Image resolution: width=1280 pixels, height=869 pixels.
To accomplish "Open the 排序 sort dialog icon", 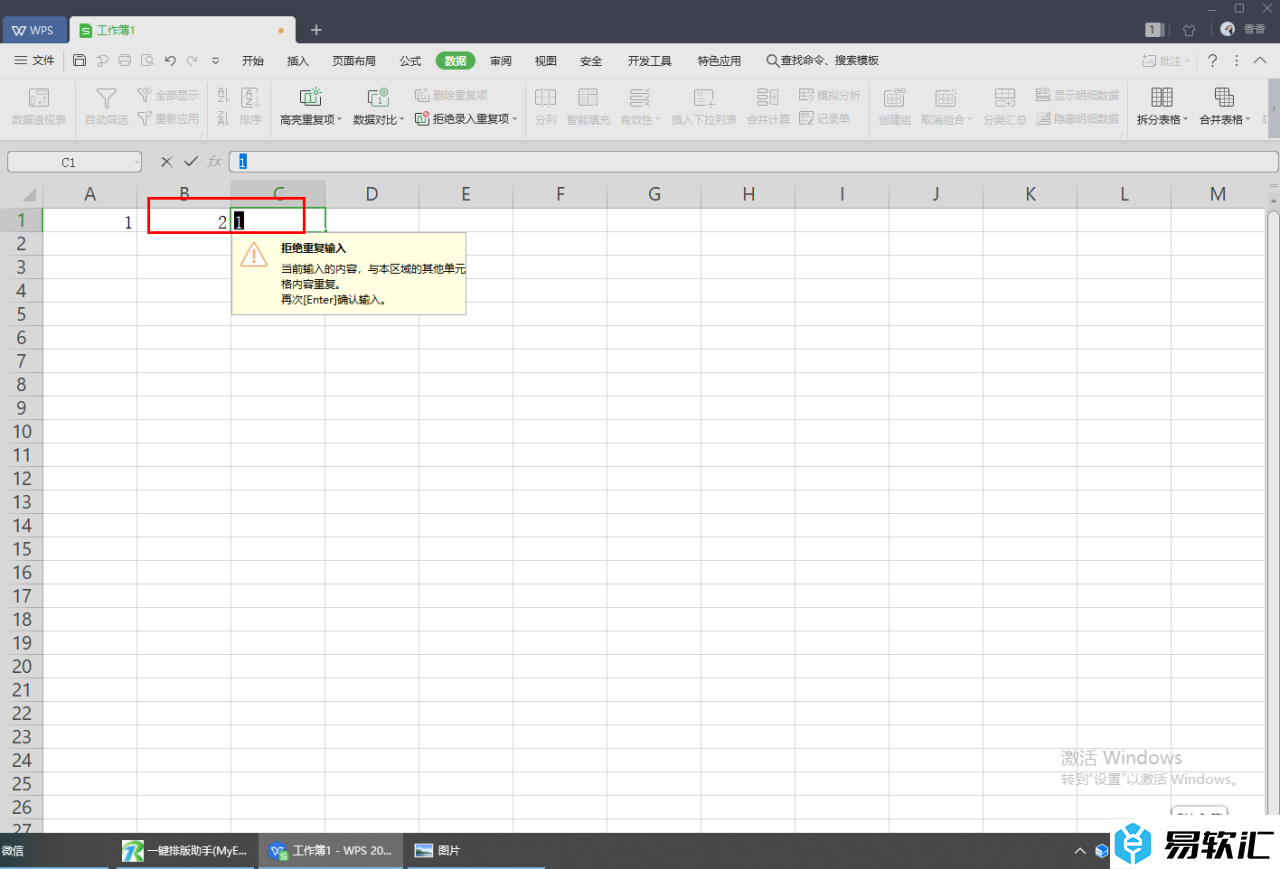I will coord(250,98).
